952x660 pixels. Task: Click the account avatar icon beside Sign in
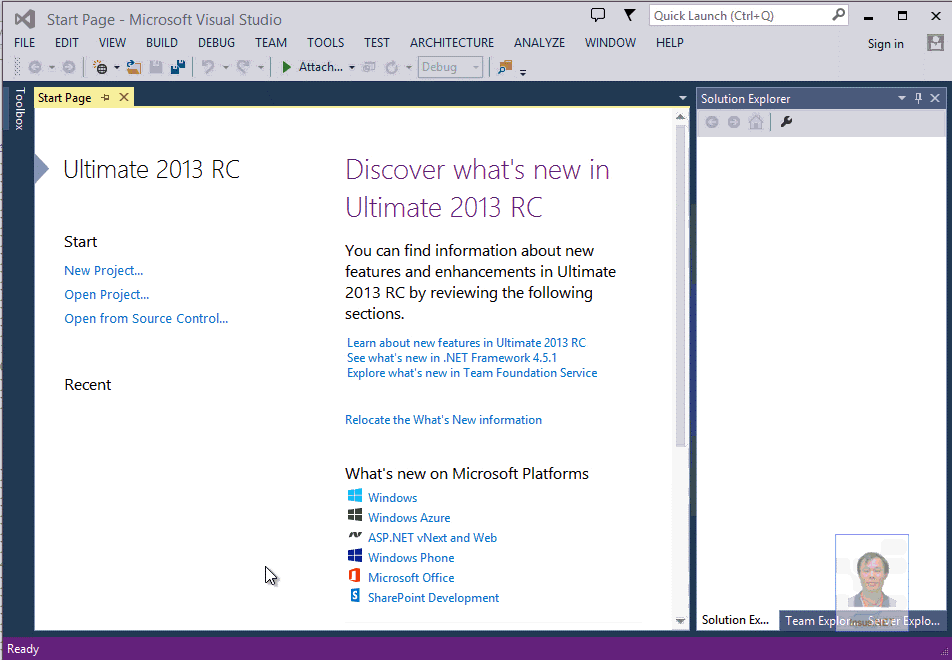click(935, 43)
